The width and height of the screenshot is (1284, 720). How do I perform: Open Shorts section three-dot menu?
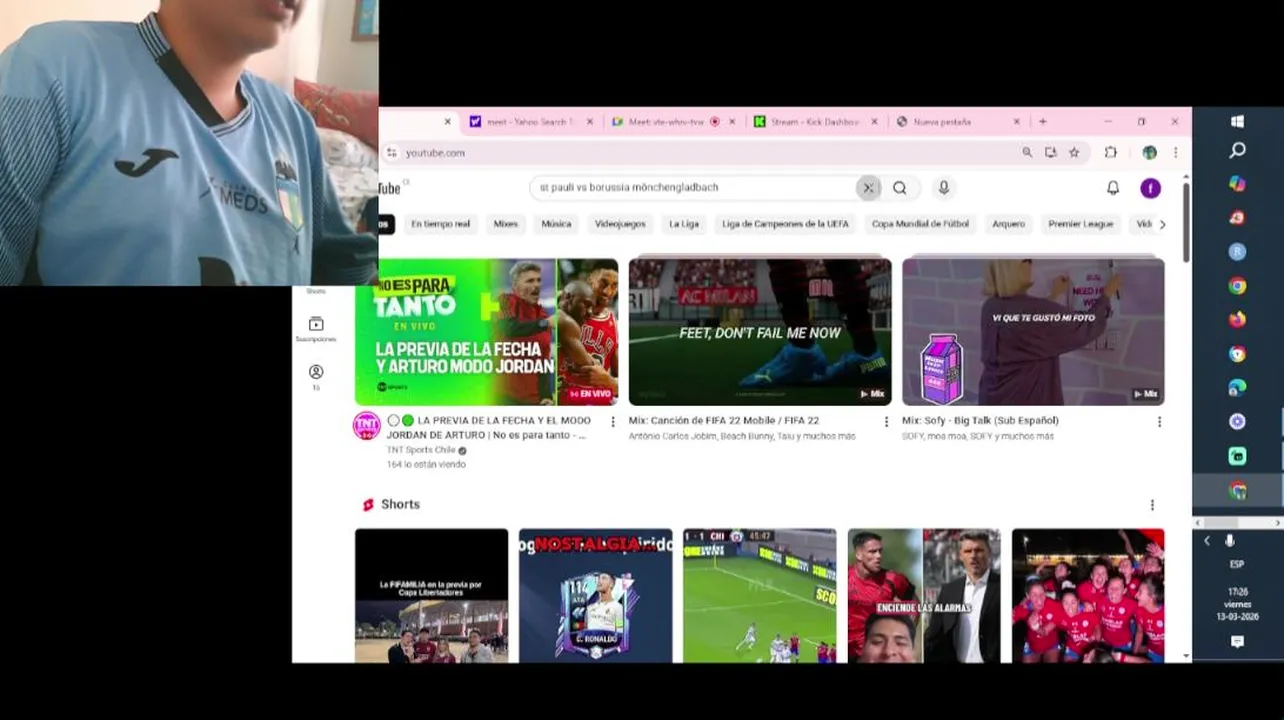[1152, 505]
